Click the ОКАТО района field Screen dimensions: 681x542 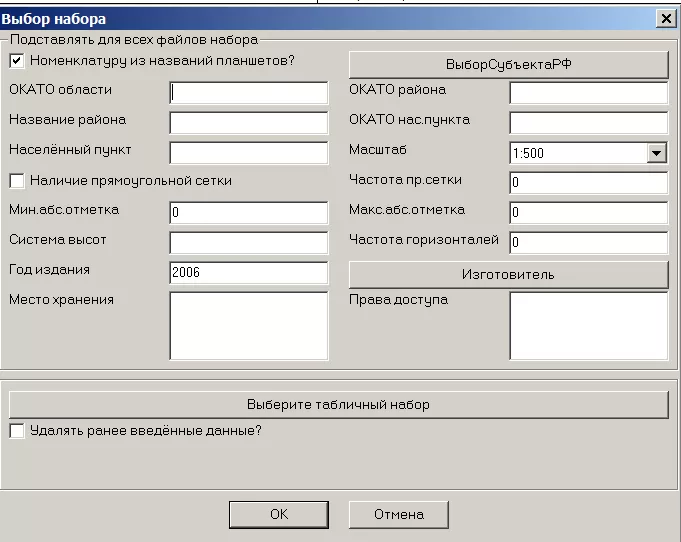click(587, 93)
